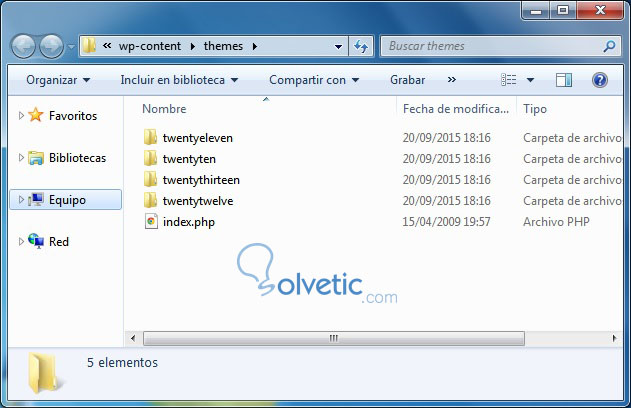Select wp-content in the address path
This screenshot has height=408, width=631.
coord(150,46)
